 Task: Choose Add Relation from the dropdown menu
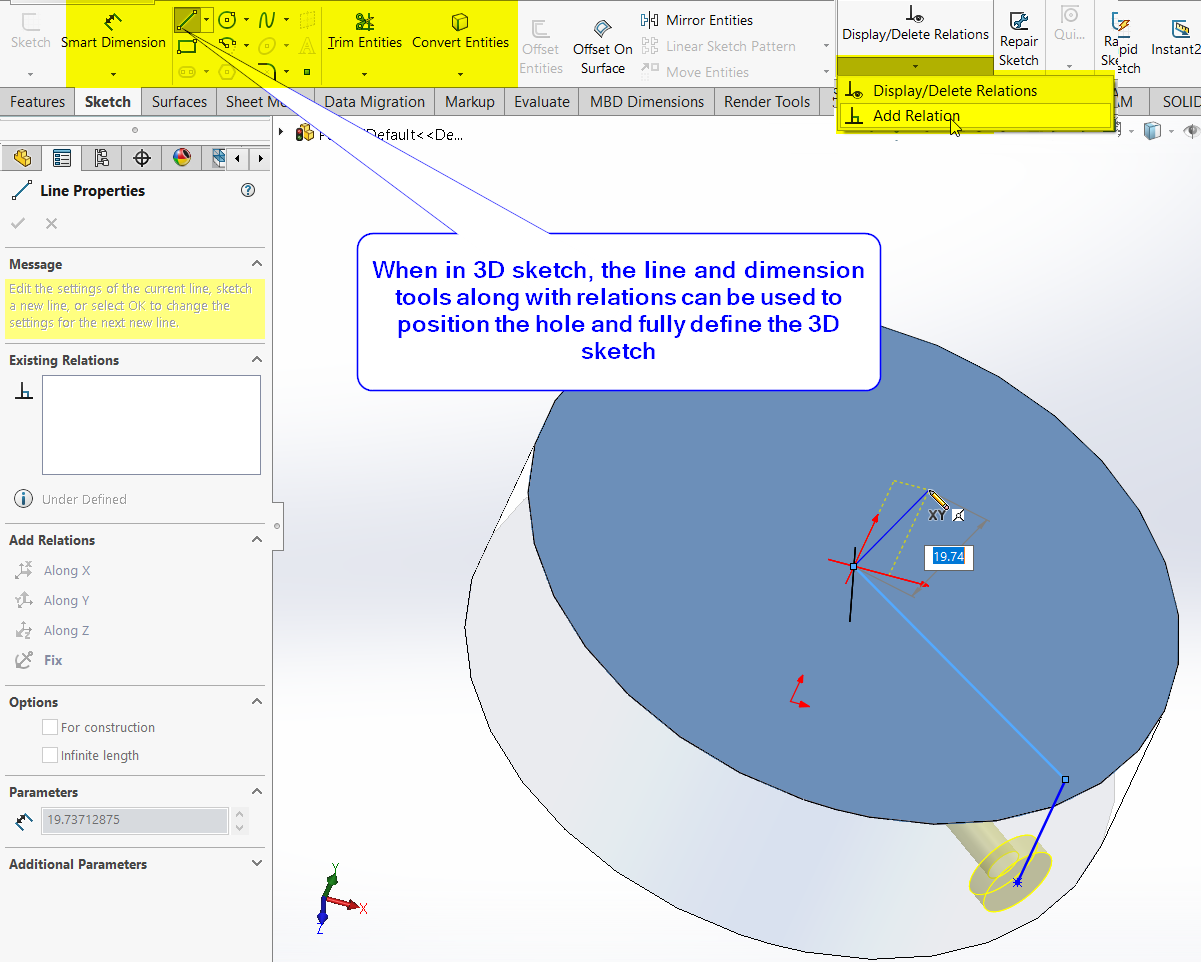pyautogui.click(x=916, y=116)
